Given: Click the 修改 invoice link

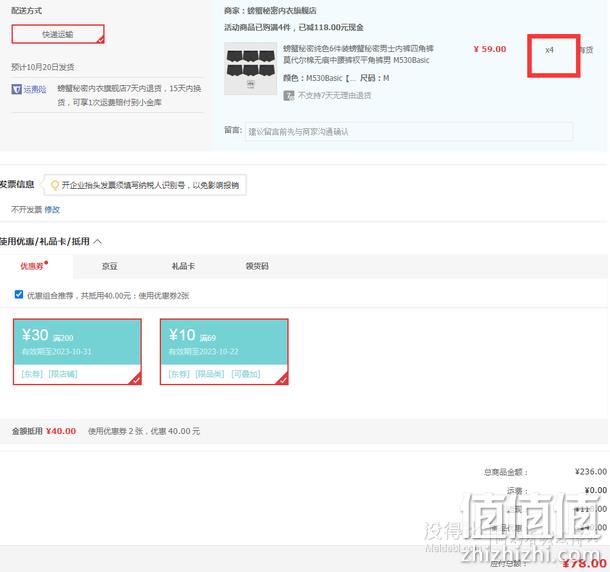Looking at the screenshot, I should [x=52, y=210].
